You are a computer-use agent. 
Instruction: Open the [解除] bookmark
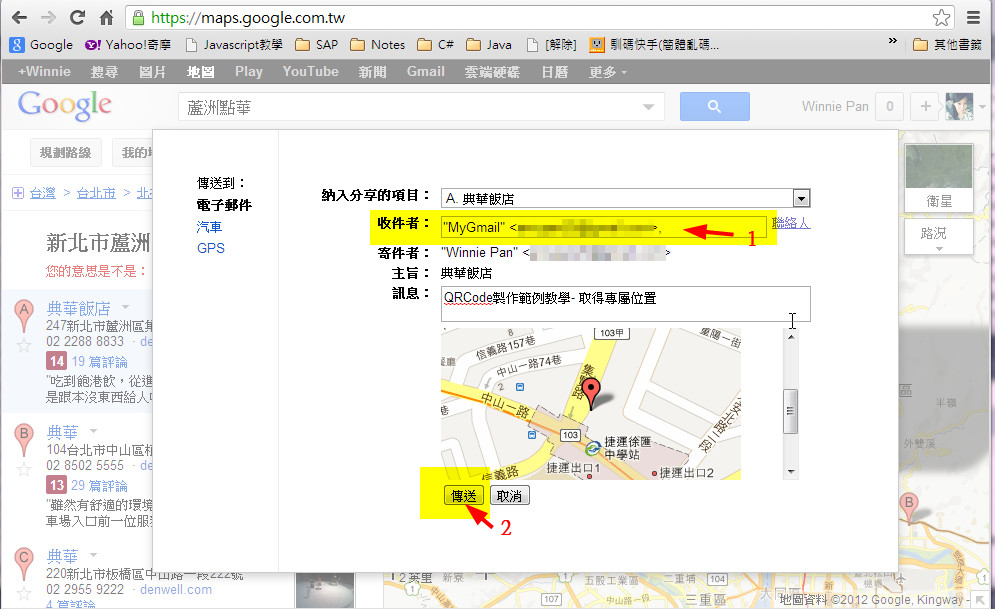551,44
